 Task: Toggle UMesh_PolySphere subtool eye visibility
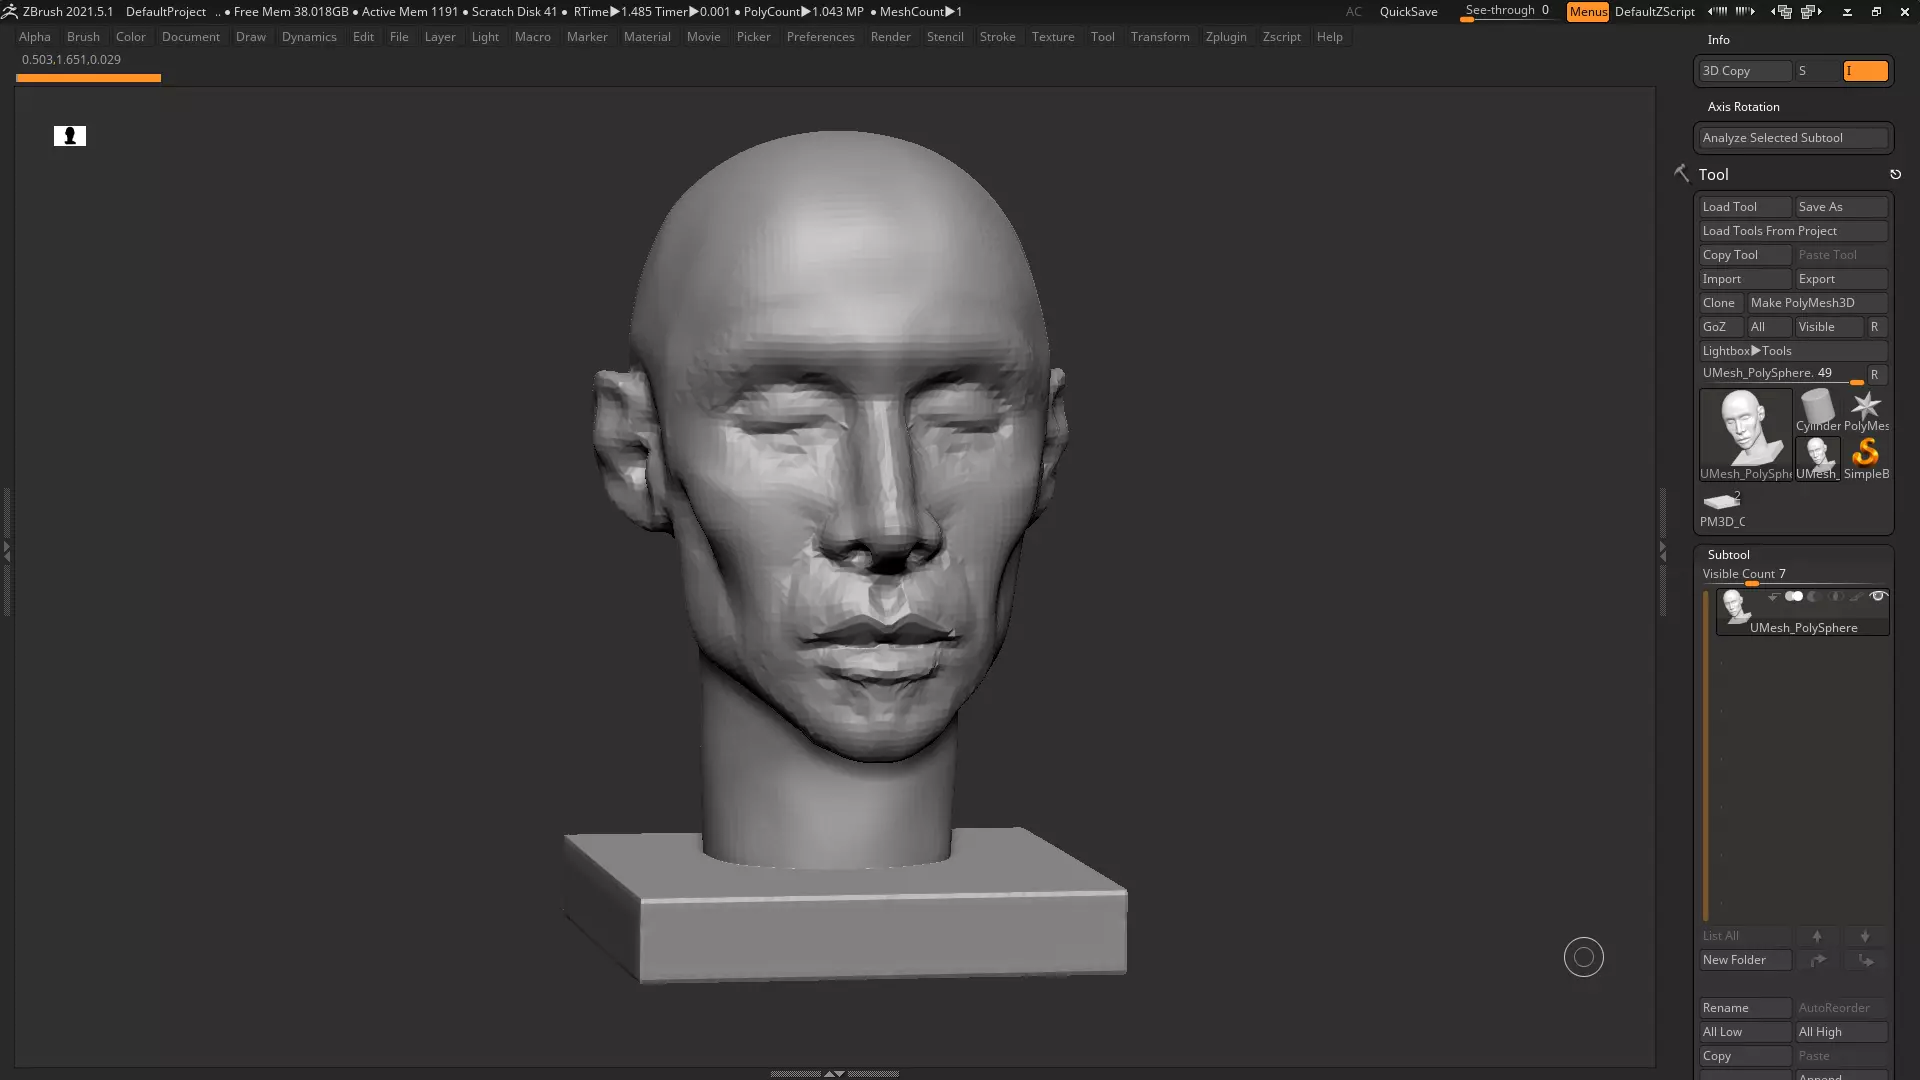pyautogui.click(x=1878, y=597)
